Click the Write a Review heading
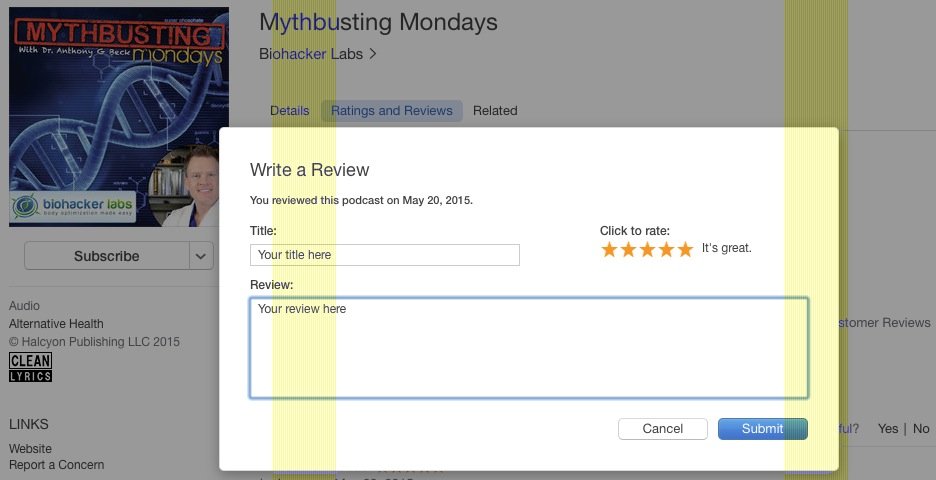This screenshot has height=480, width=936. 309,170
